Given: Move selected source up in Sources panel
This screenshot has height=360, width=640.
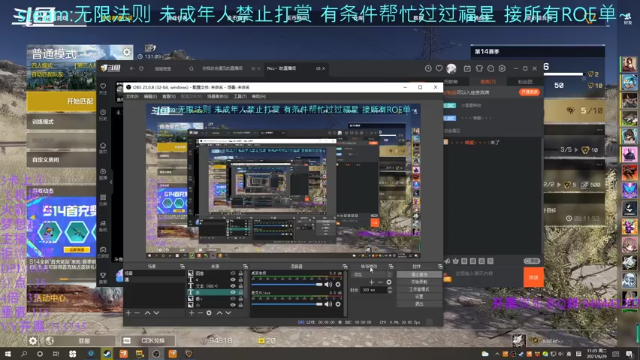Looking at the screenshot, I should [219, 313].
